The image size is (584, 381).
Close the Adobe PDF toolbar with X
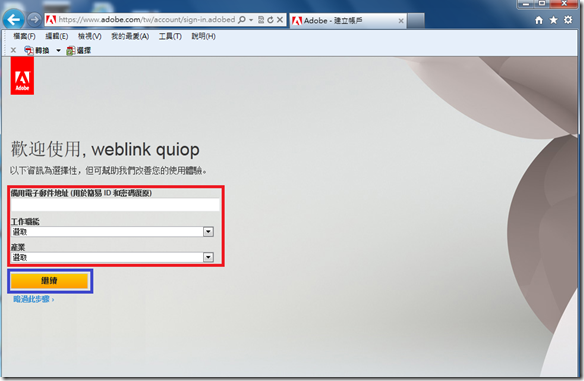[13, 50]
